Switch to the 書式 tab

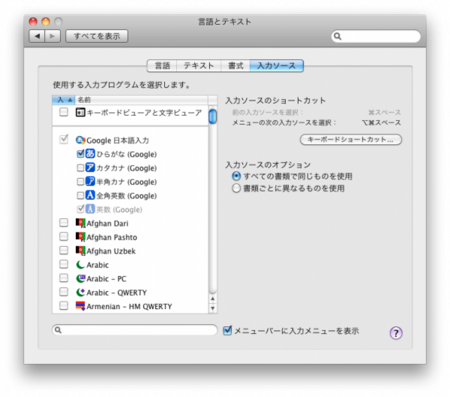pos(235,66)
